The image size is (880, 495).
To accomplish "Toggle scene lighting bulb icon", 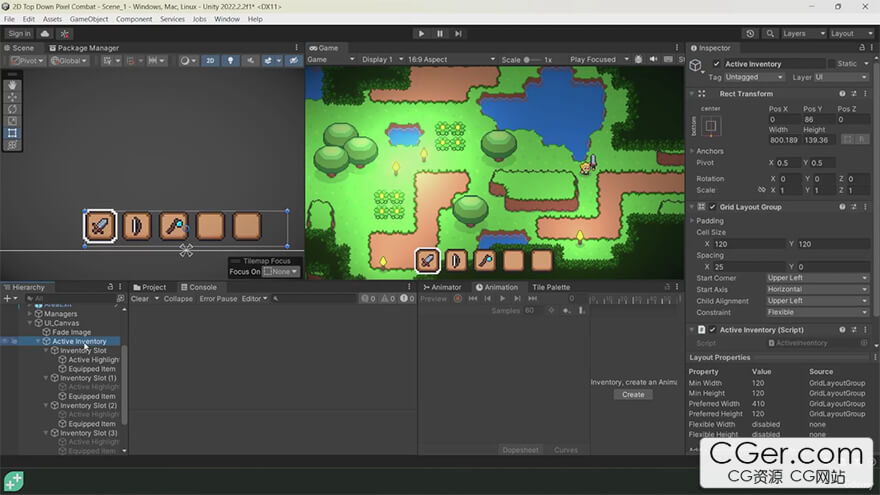I will [229, 61].
